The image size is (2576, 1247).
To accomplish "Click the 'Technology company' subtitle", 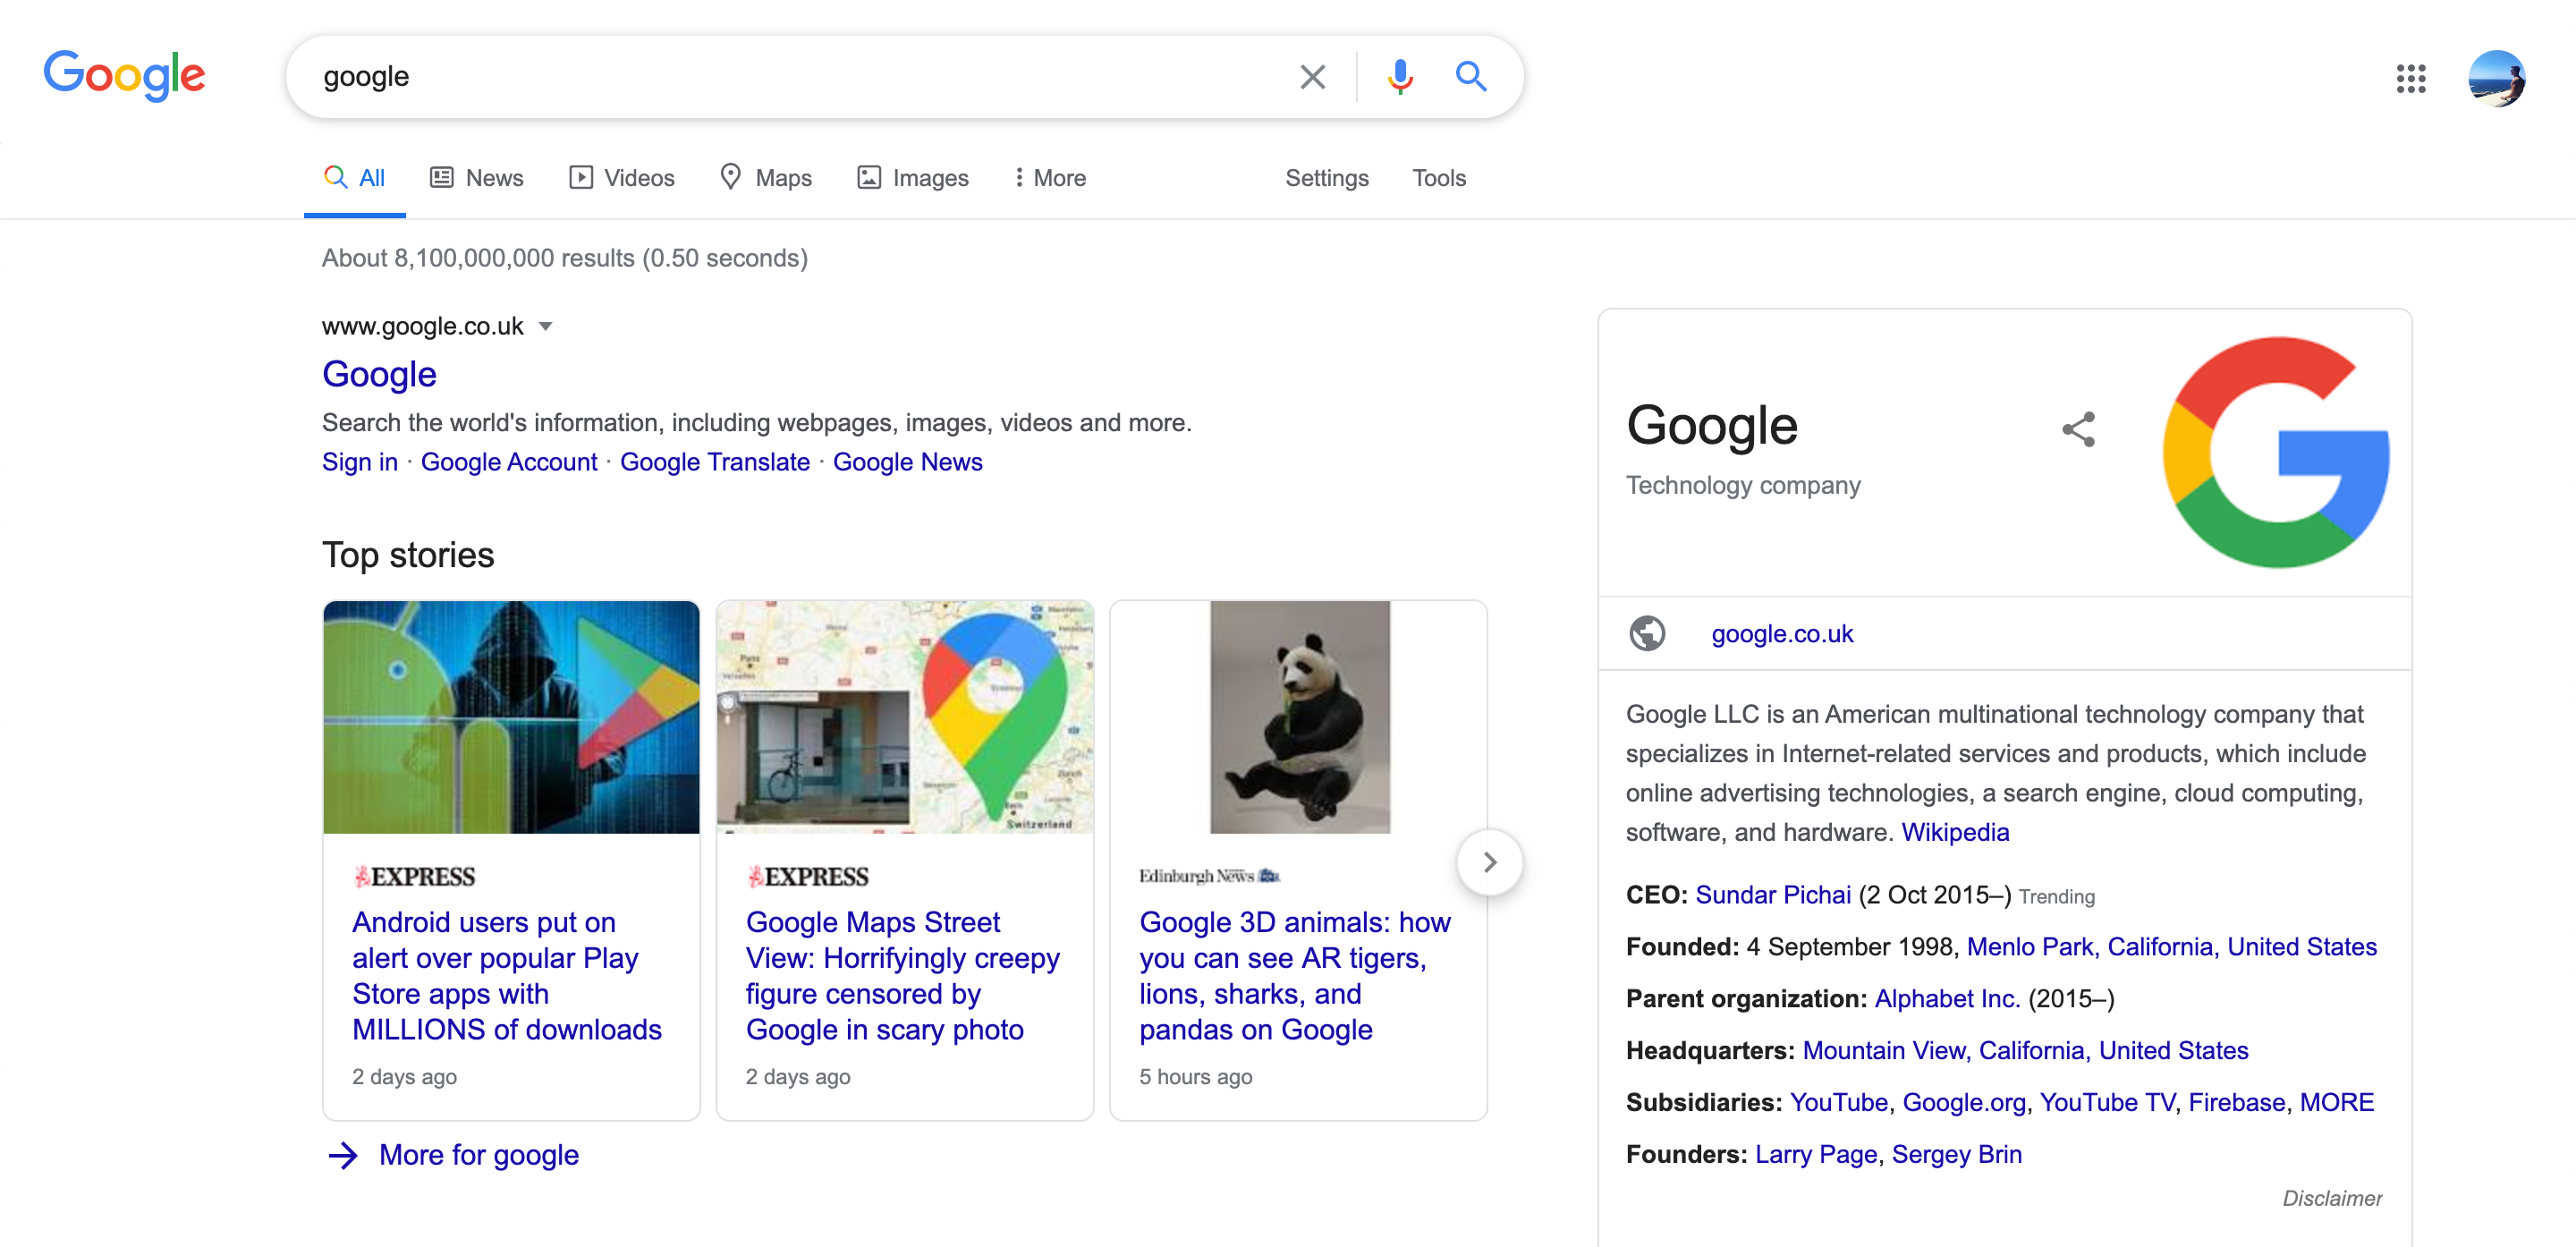I will (x=1743, y=486).
